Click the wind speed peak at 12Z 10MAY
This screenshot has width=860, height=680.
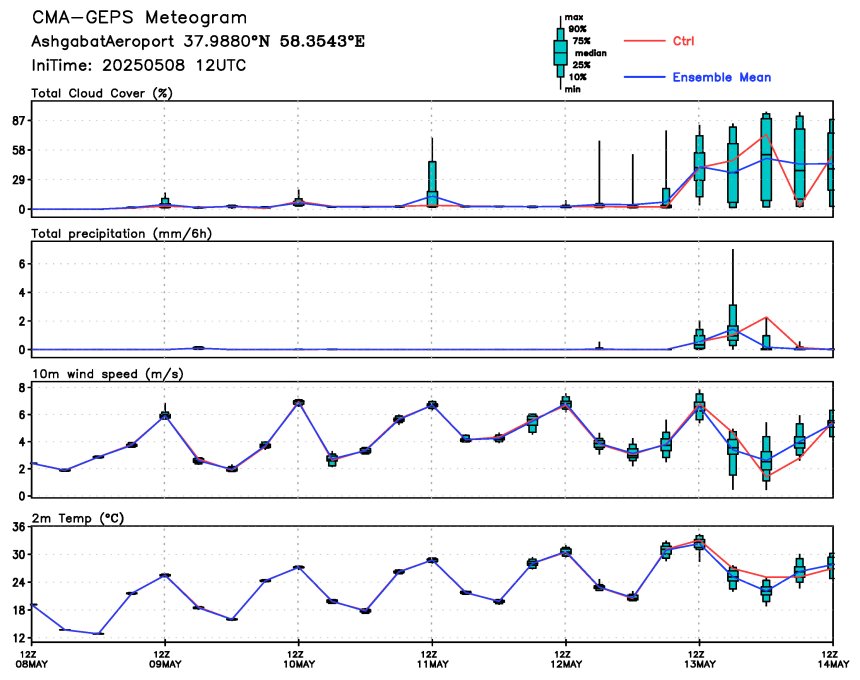(x=298, y=402)
